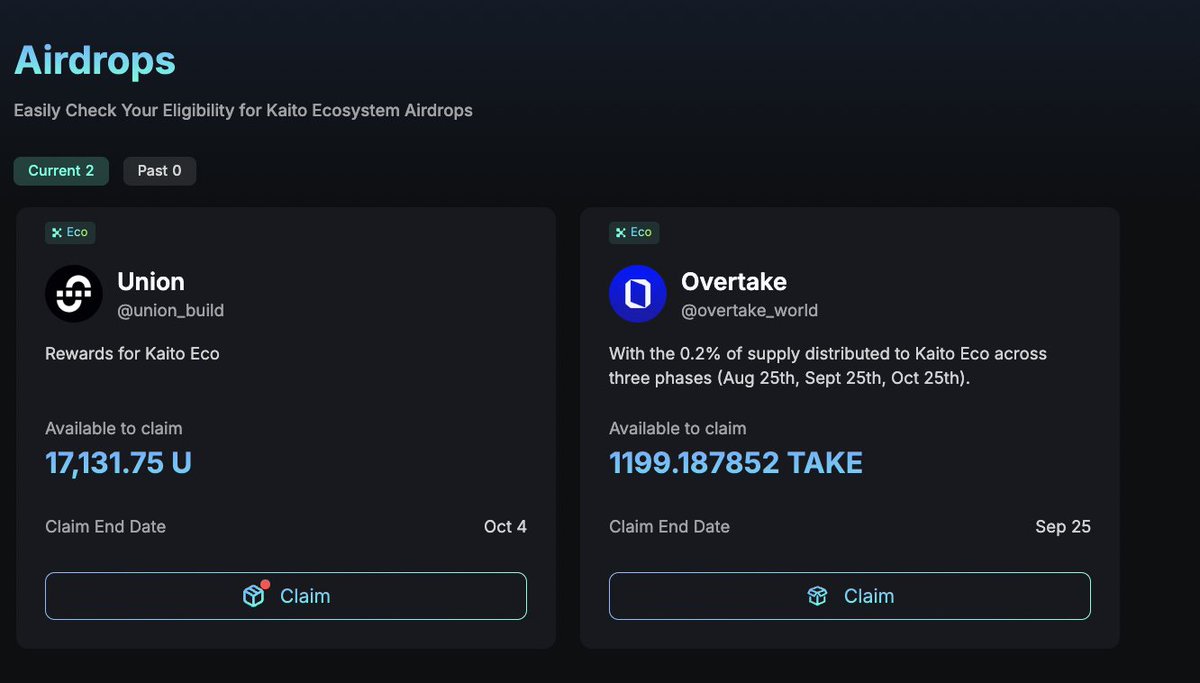Switch to the Past 0 tab
Image resolution: width=1200 pixels, height=683 pixels.
click(x=160, y=171)
